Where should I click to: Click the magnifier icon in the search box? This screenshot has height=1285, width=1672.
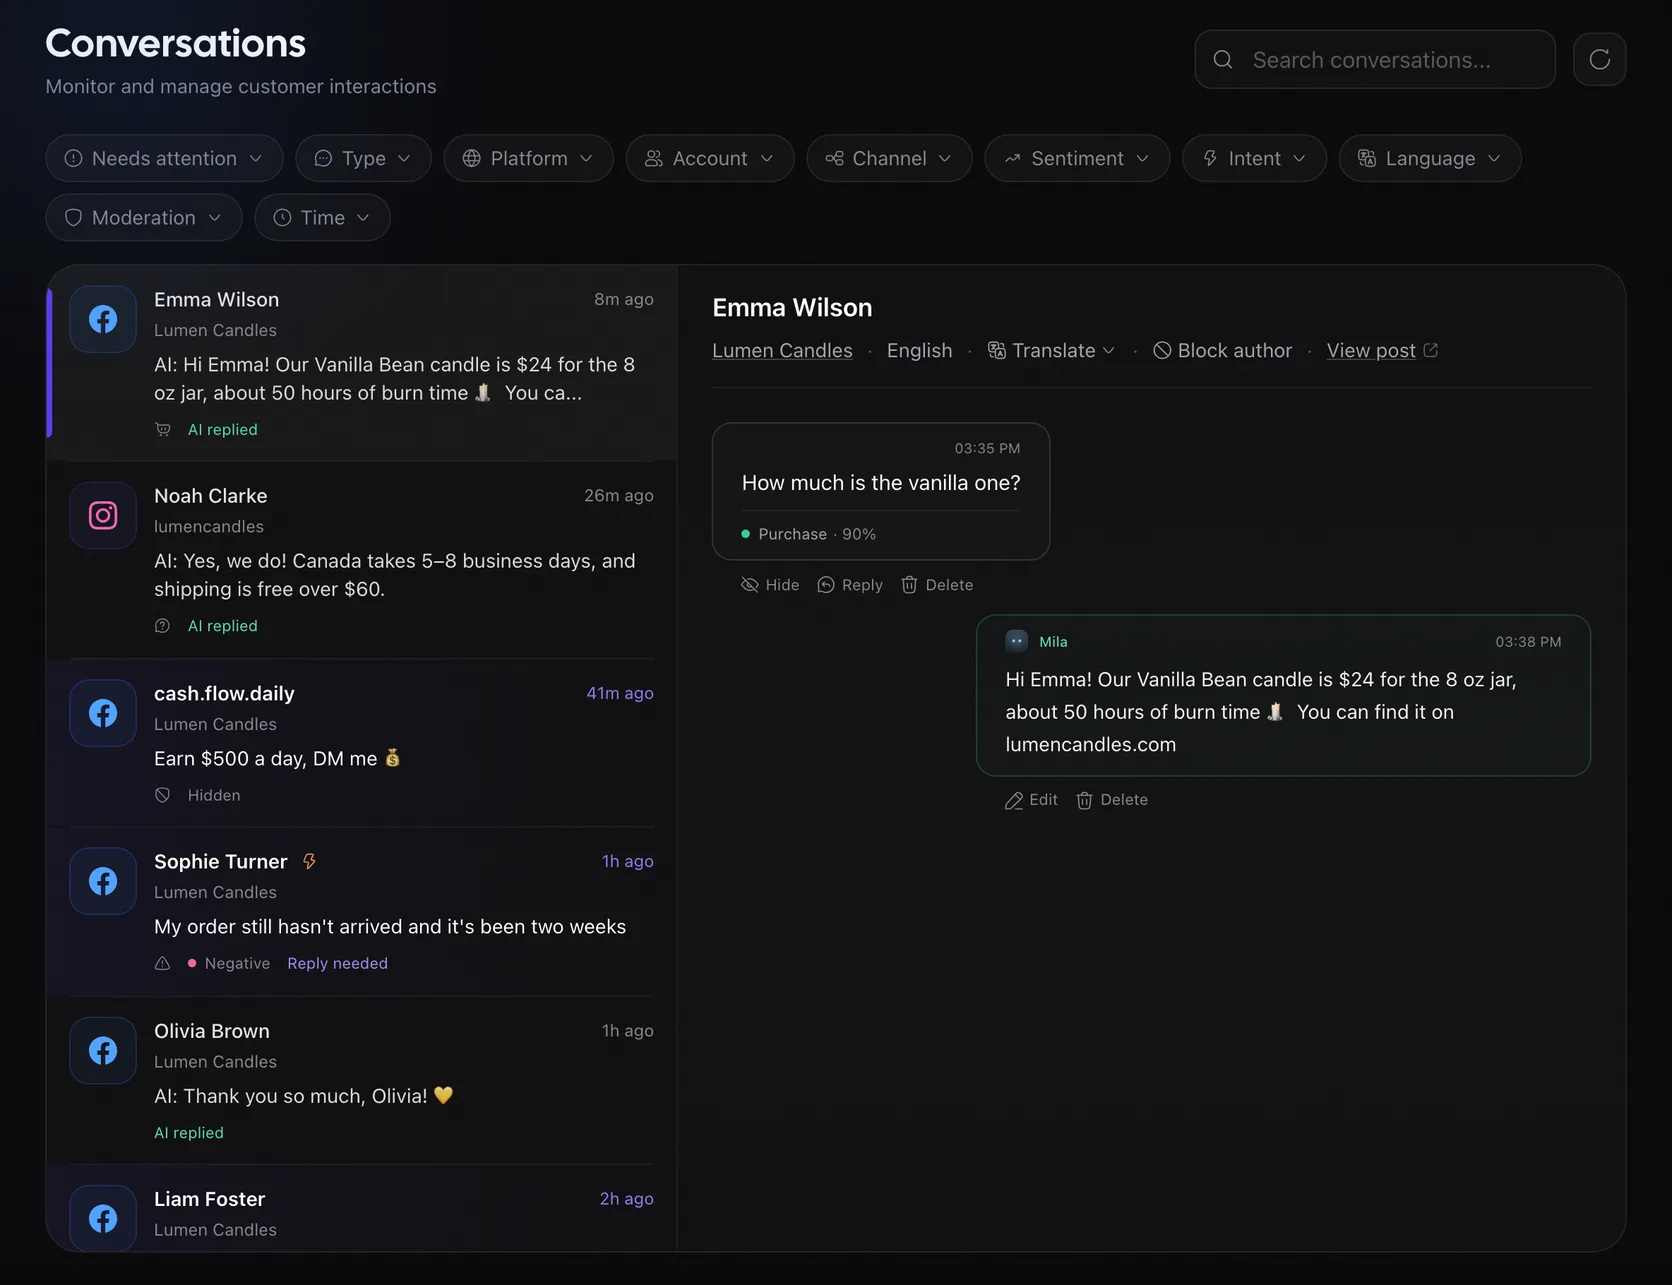[x=1223, y=59]
